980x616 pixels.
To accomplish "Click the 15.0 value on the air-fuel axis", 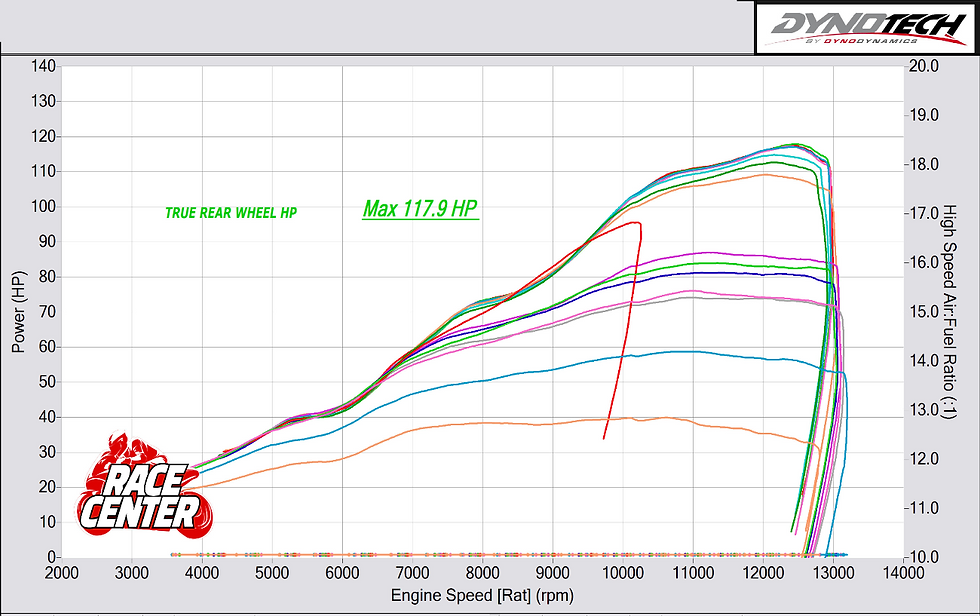I will click(x=924, y=312).
